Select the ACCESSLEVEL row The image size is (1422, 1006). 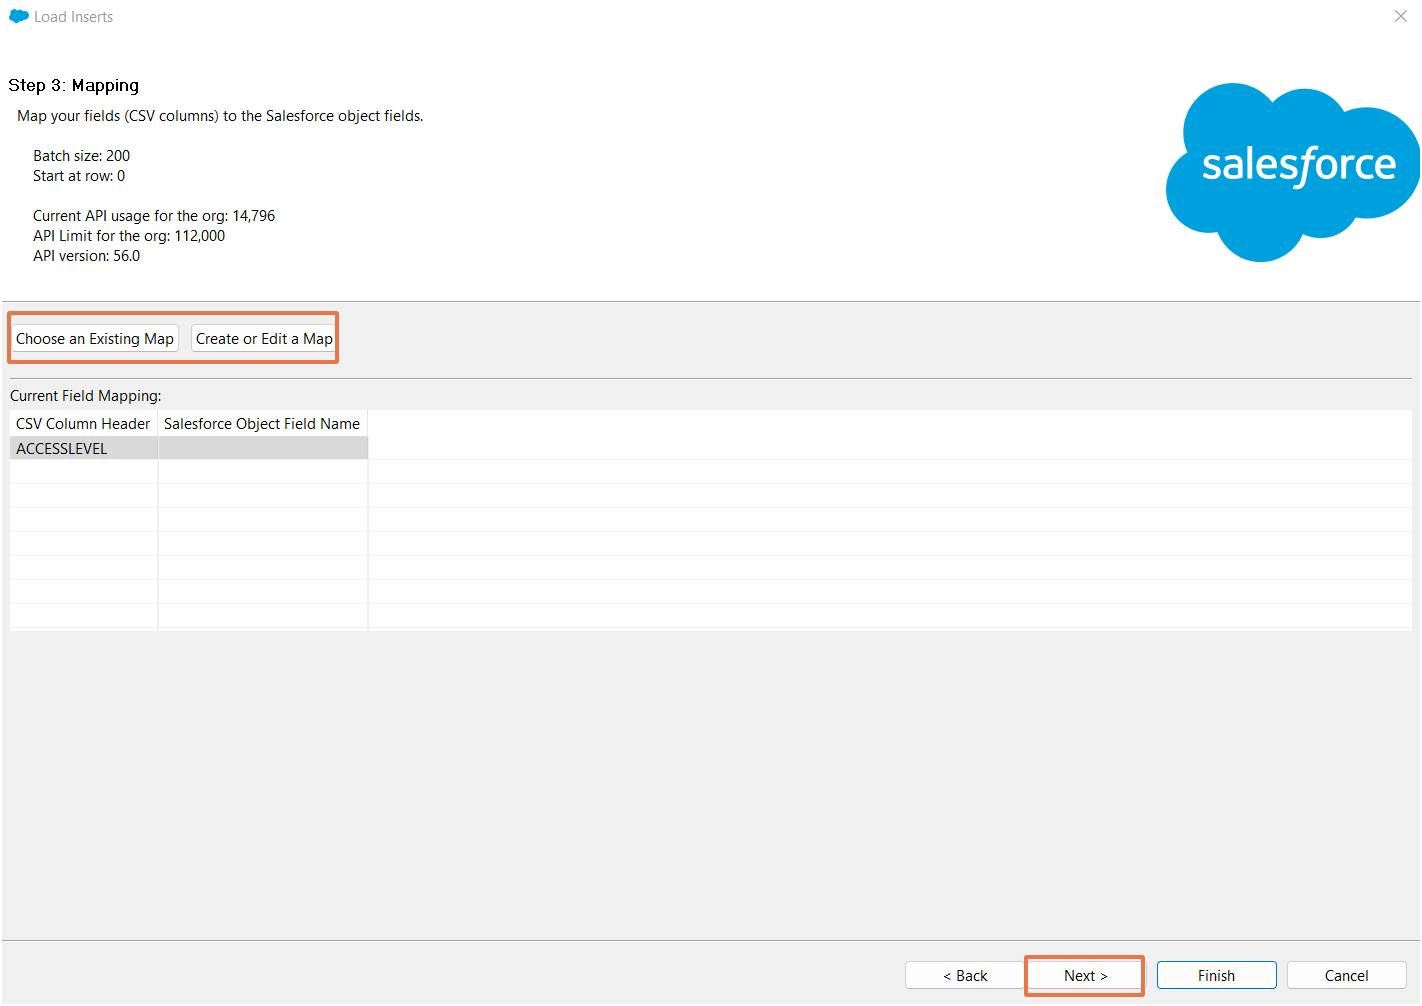pos(189,448)
